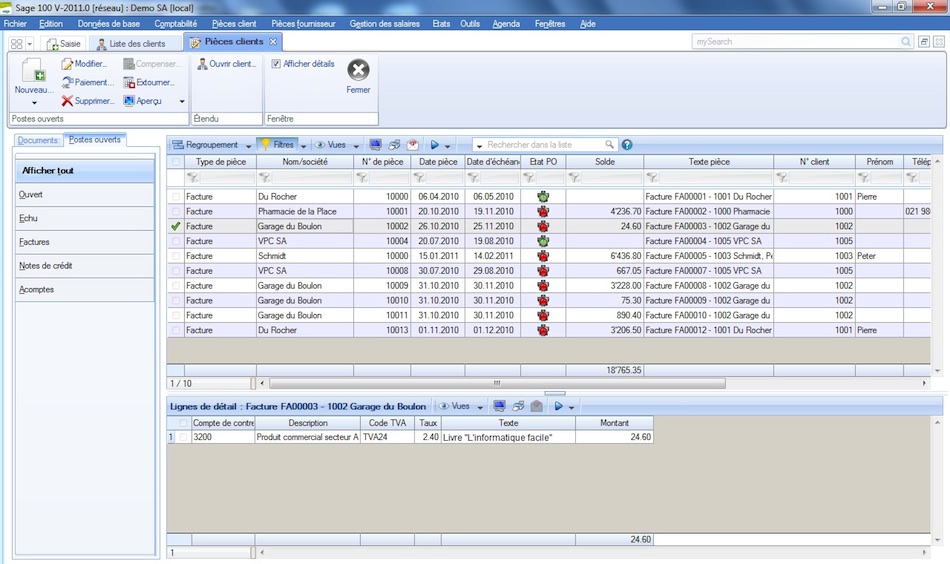Click red status icon for Pharmacie de la Place
The height and width of the screenshot is (564, 950).
(x=543, y=211)
